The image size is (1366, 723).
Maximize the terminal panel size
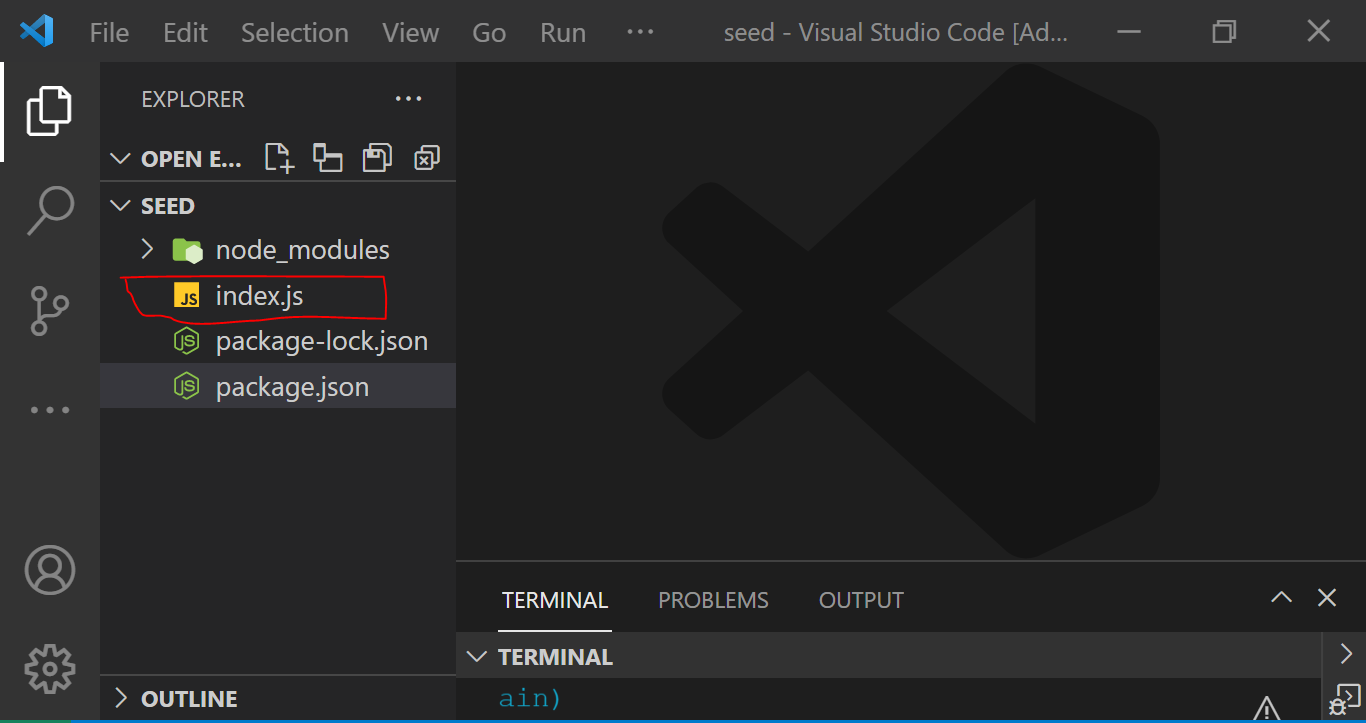(1281, 598)
